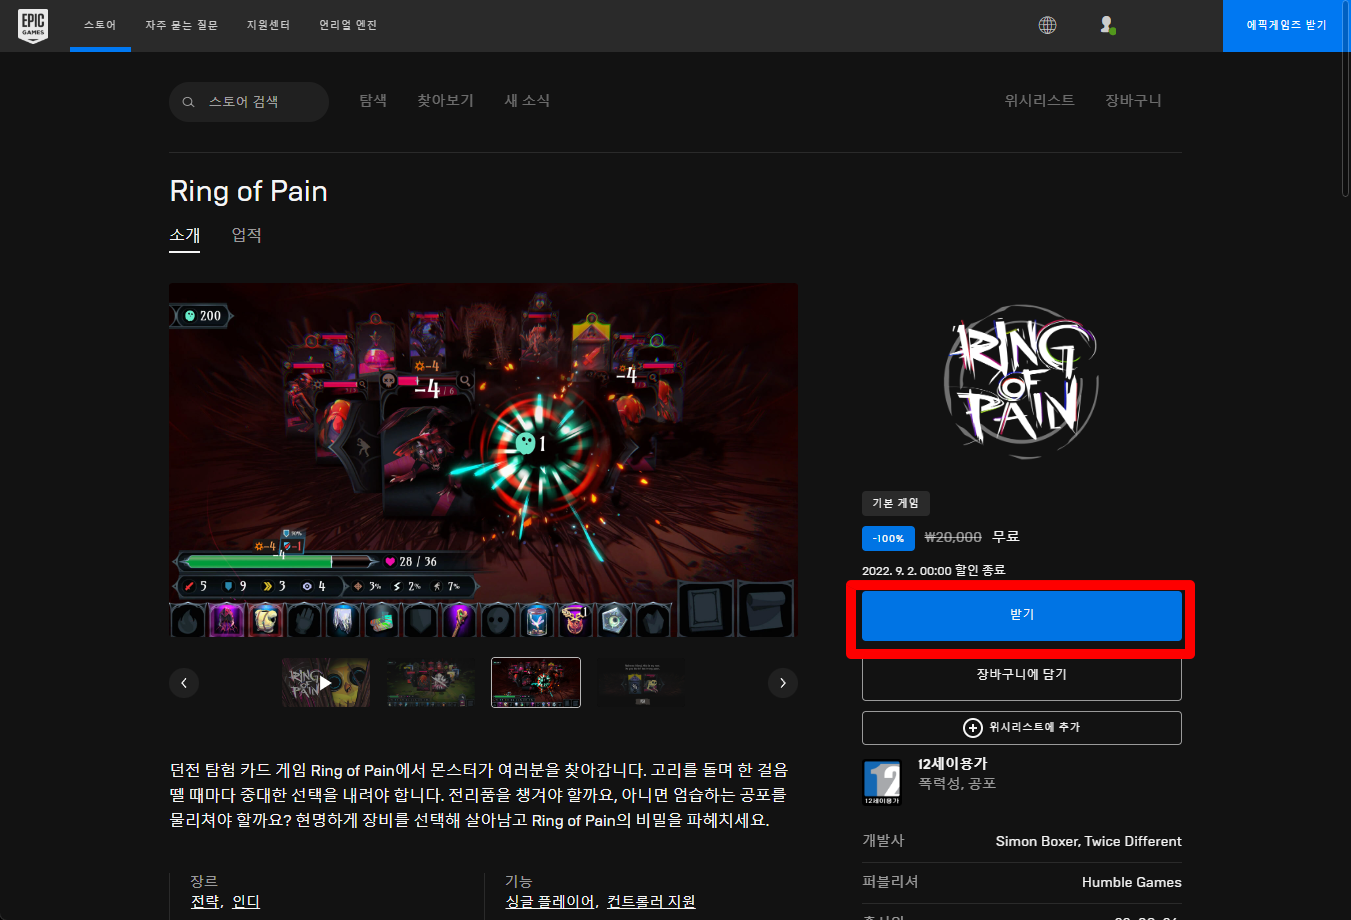Open the user account icon
This screenshot has height=920, width=1351.
[1107, 25]
